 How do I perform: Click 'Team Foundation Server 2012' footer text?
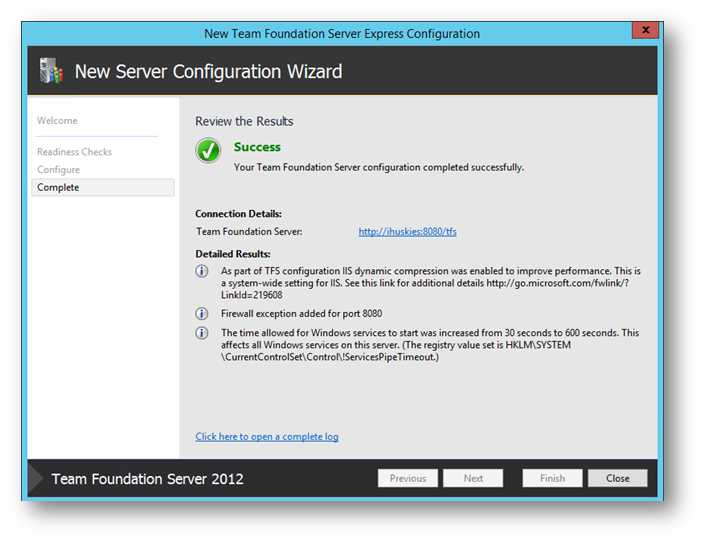147,479
